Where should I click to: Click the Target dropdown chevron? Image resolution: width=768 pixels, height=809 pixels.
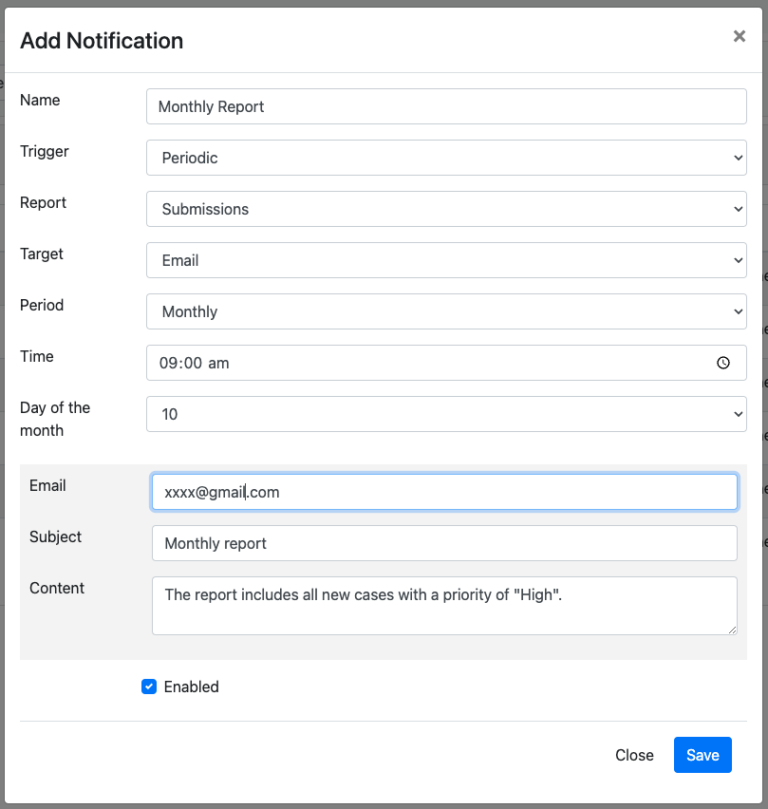point(737,260)
